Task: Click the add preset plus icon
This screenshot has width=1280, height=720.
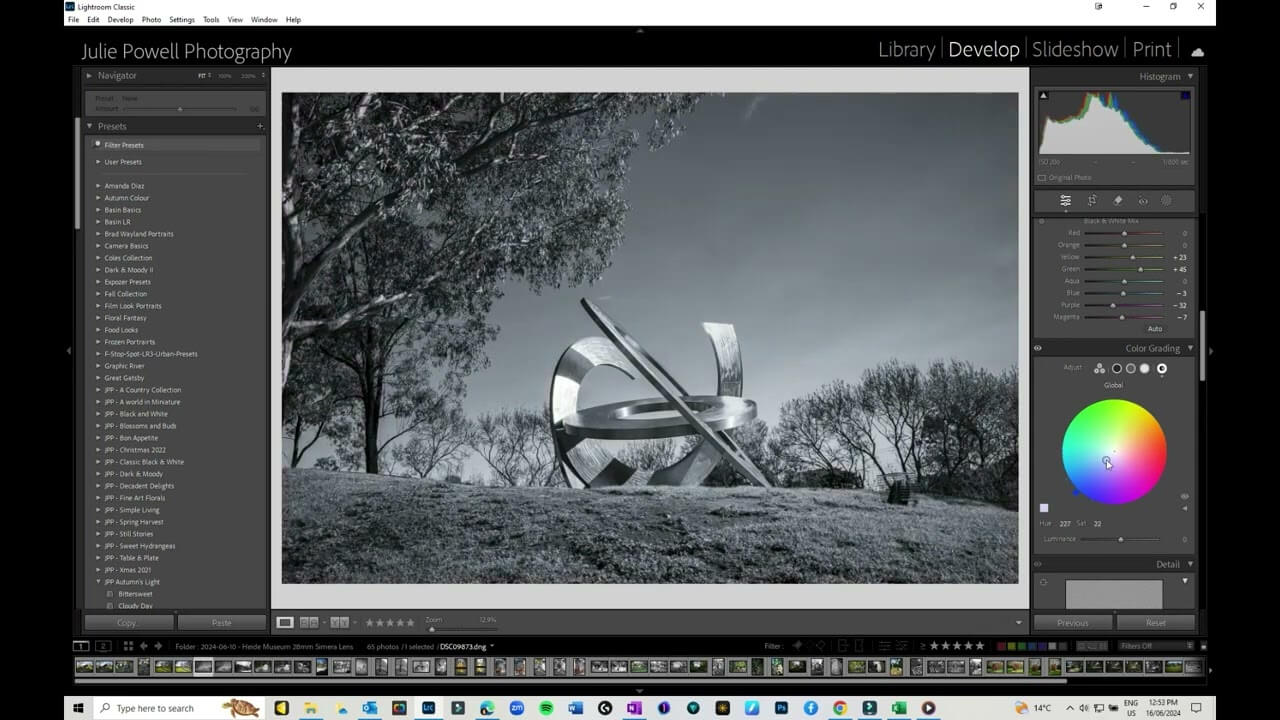Action: pos(260,127)
